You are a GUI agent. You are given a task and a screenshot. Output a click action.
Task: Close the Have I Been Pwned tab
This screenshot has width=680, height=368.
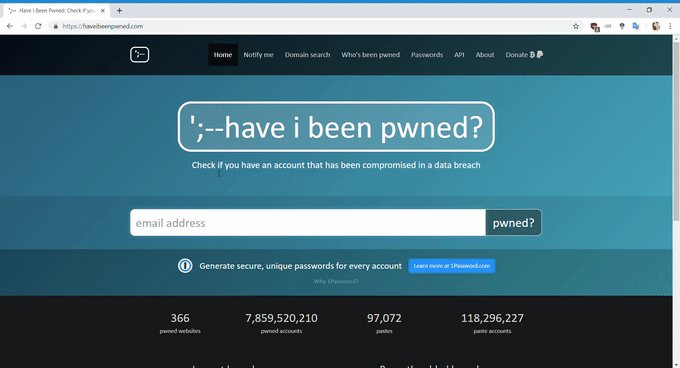coord(103,10)
